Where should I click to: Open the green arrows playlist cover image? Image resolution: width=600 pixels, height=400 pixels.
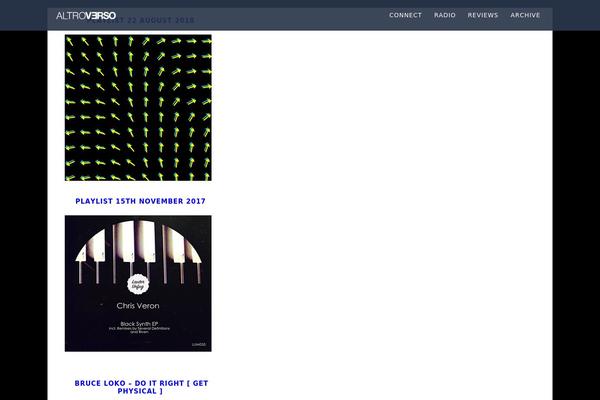point(138,108)
